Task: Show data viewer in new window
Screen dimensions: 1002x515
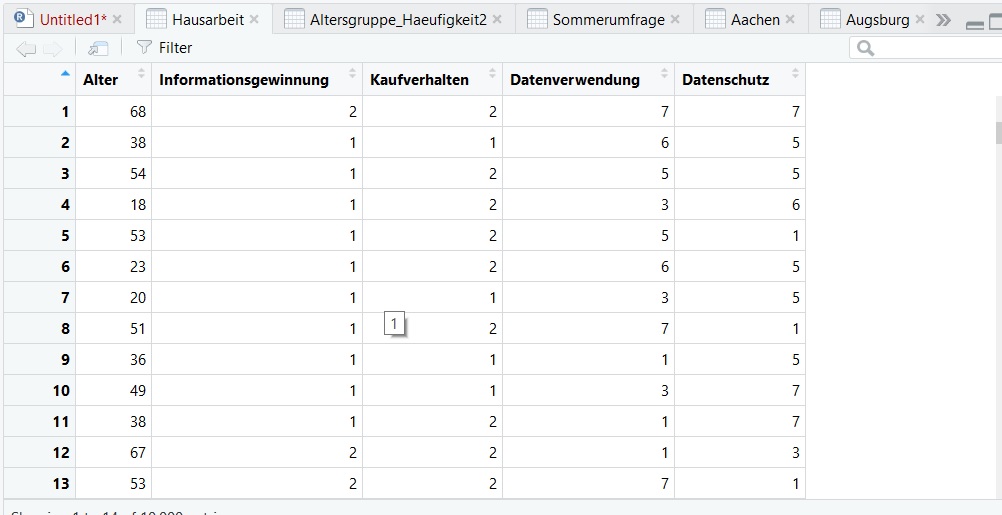Action: [98, 48]
